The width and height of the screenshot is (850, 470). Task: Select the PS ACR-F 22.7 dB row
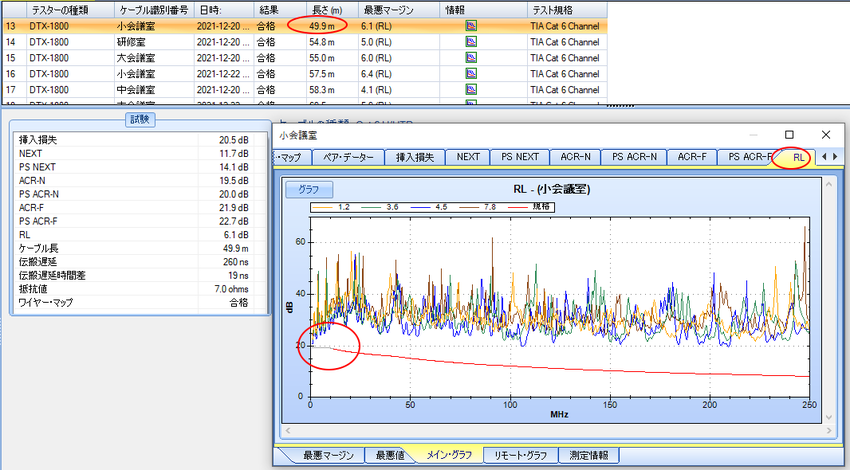click(140, 221)
